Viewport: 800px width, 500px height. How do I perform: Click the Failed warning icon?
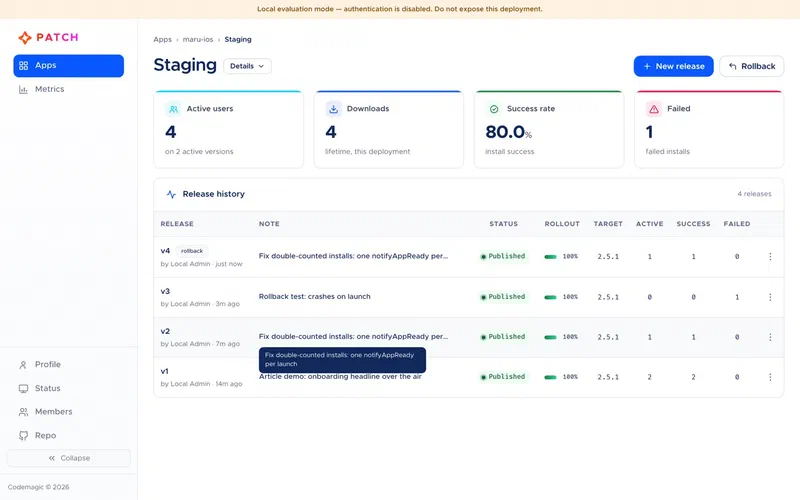(654, 109)
